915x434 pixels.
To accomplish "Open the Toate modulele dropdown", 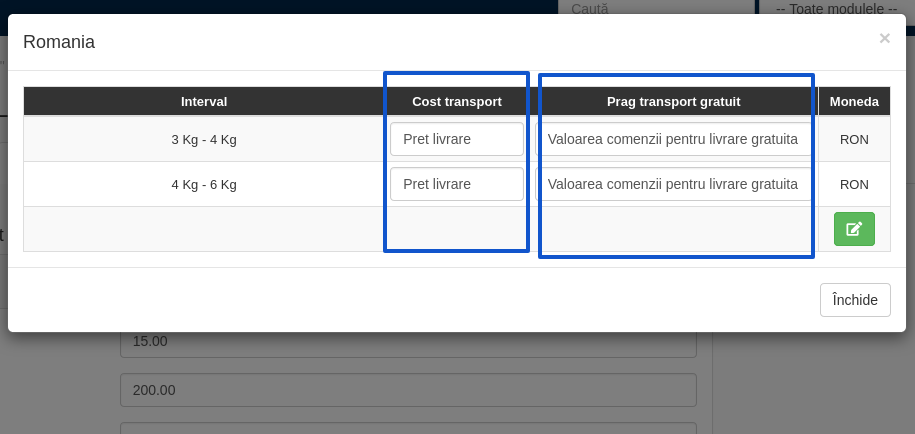I will (x=836, y=8).
